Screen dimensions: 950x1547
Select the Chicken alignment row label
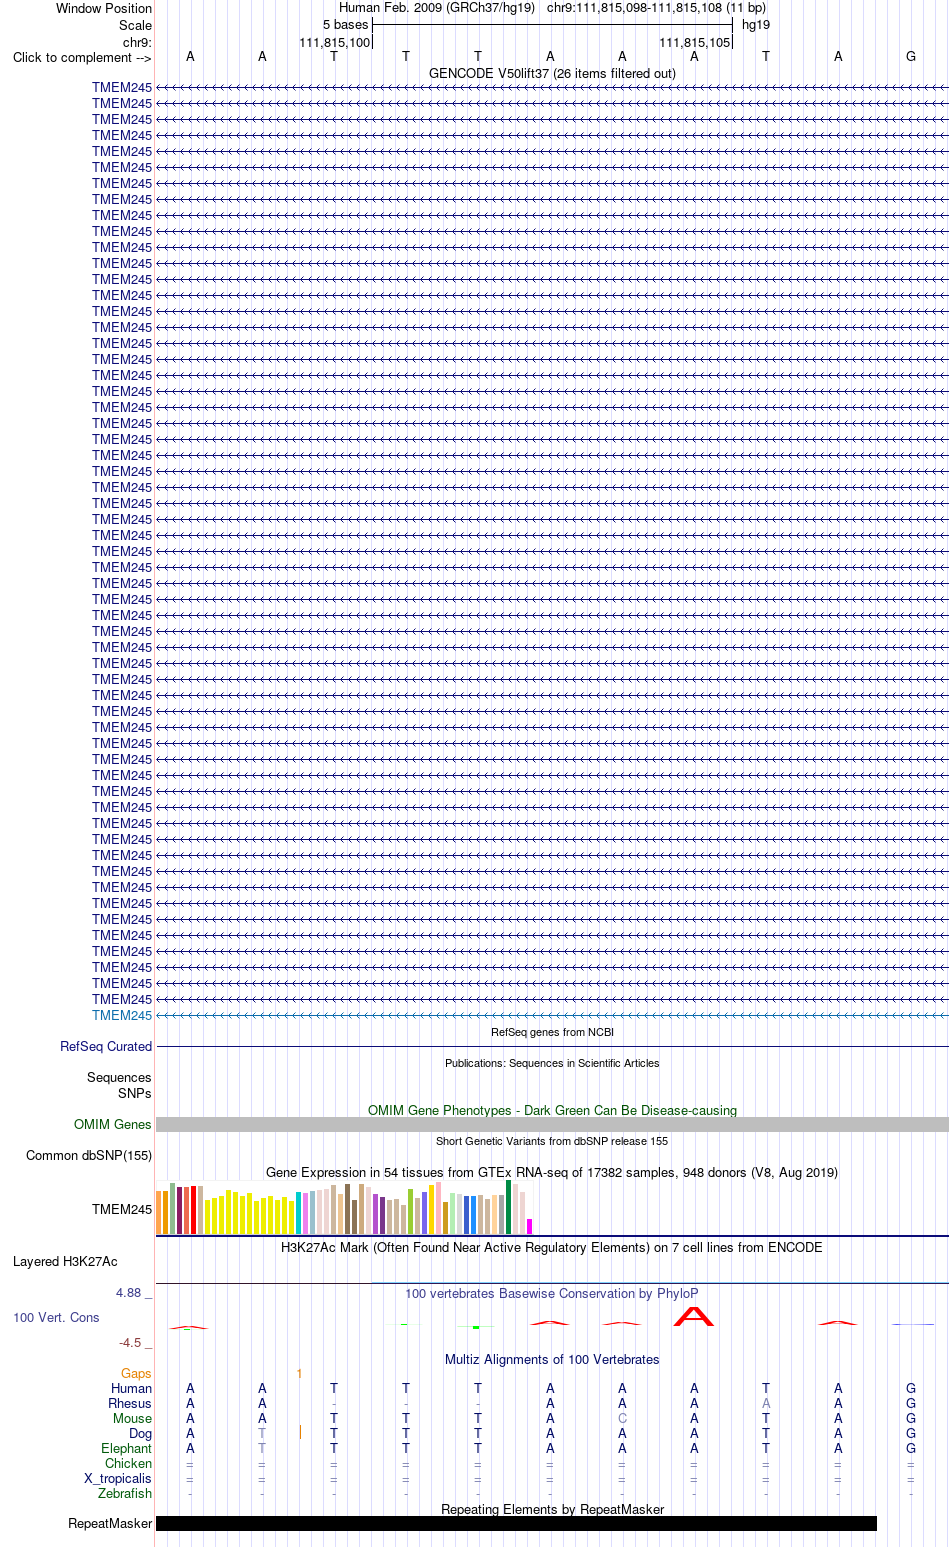pyautogui.click(x=128, y=1463)
